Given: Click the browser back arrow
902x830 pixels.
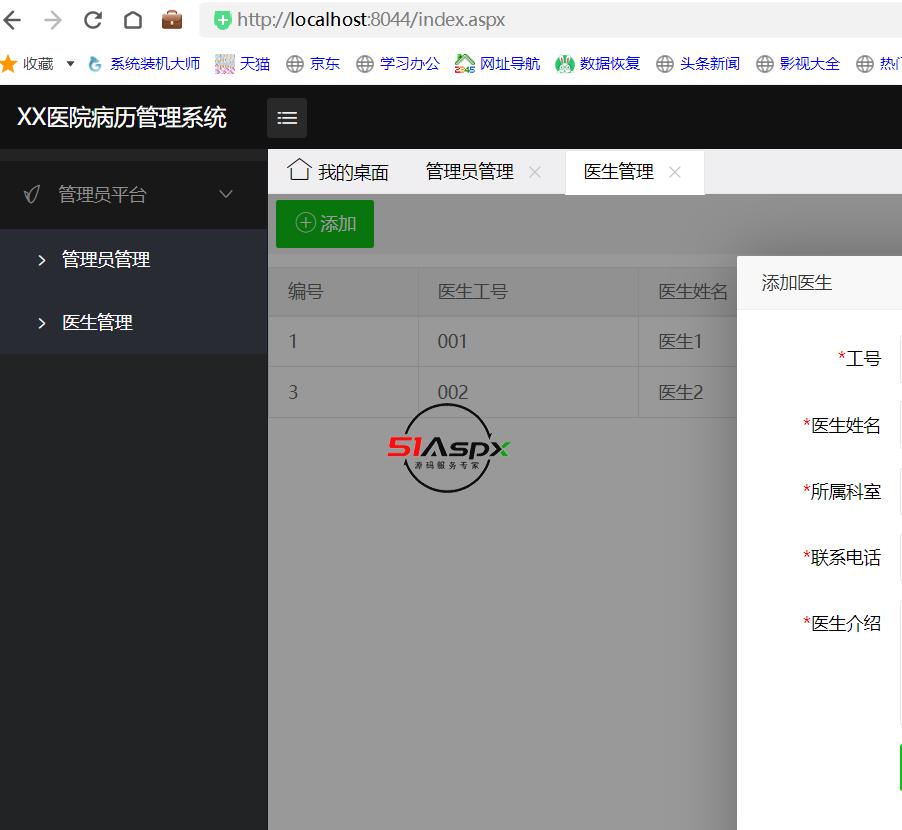Looking at the screenshot, I should (13, 20).
